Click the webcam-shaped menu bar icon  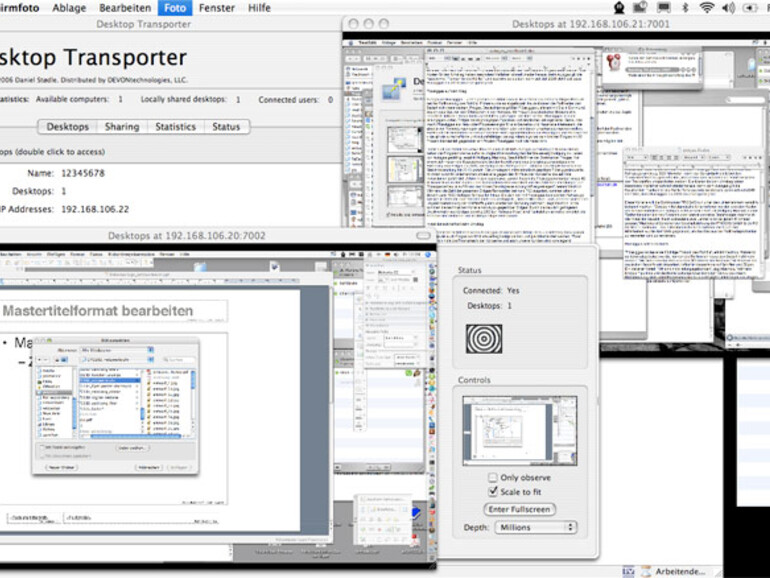pyautogui.click(x=619, y=7)
